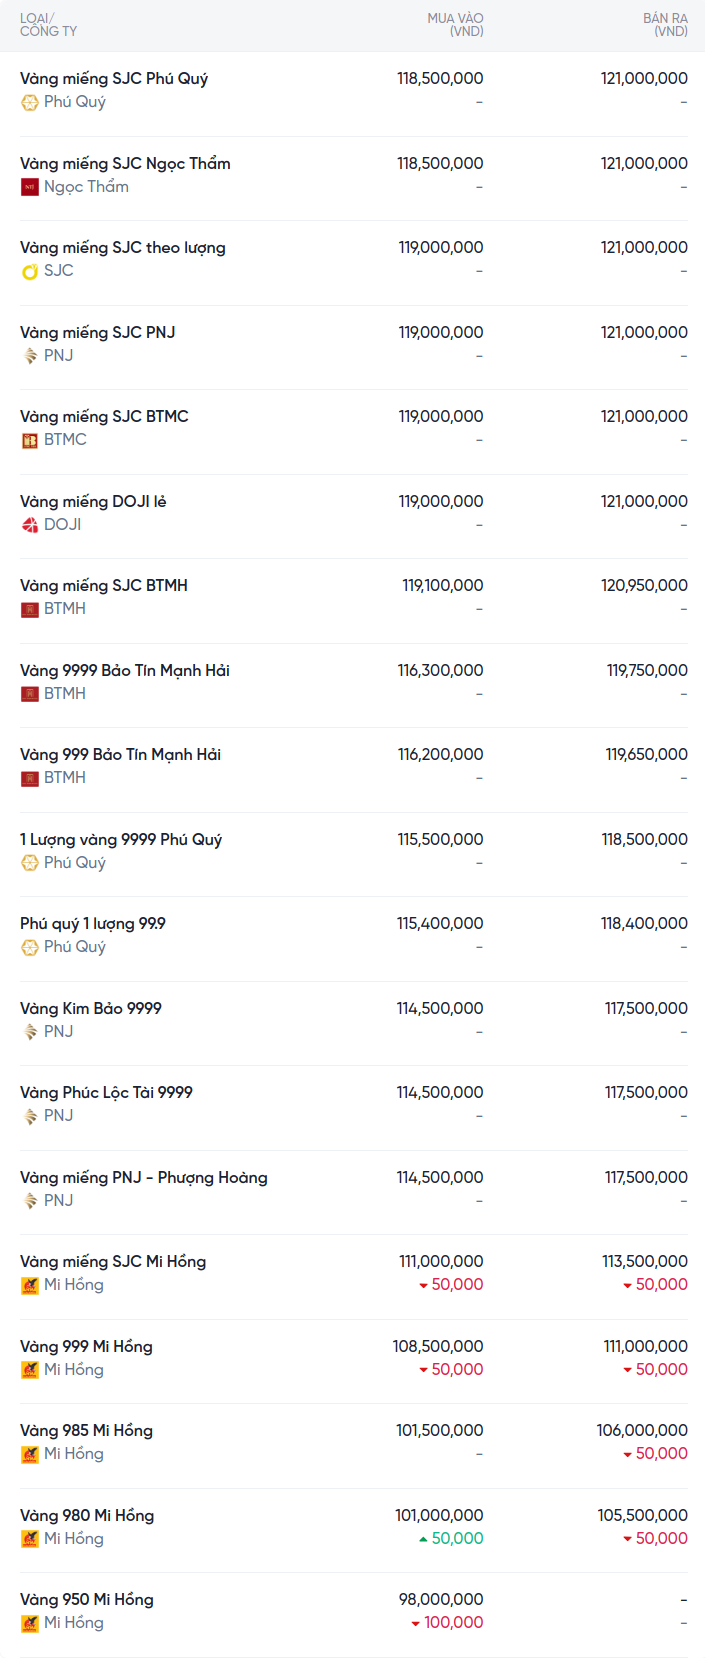Click the SJC gold ring icon
This screenshot has width=705, height=1658.
click(30, 271)
